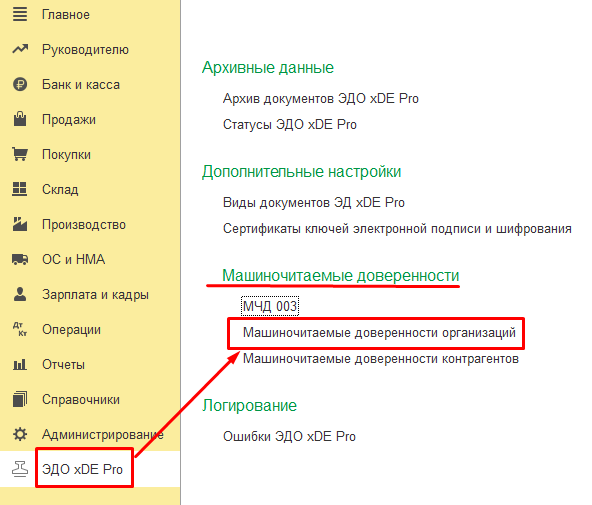Open Ошибки ЭДО xDE Pro log
Screen dimensions: 592x505
tap(289, 436)
